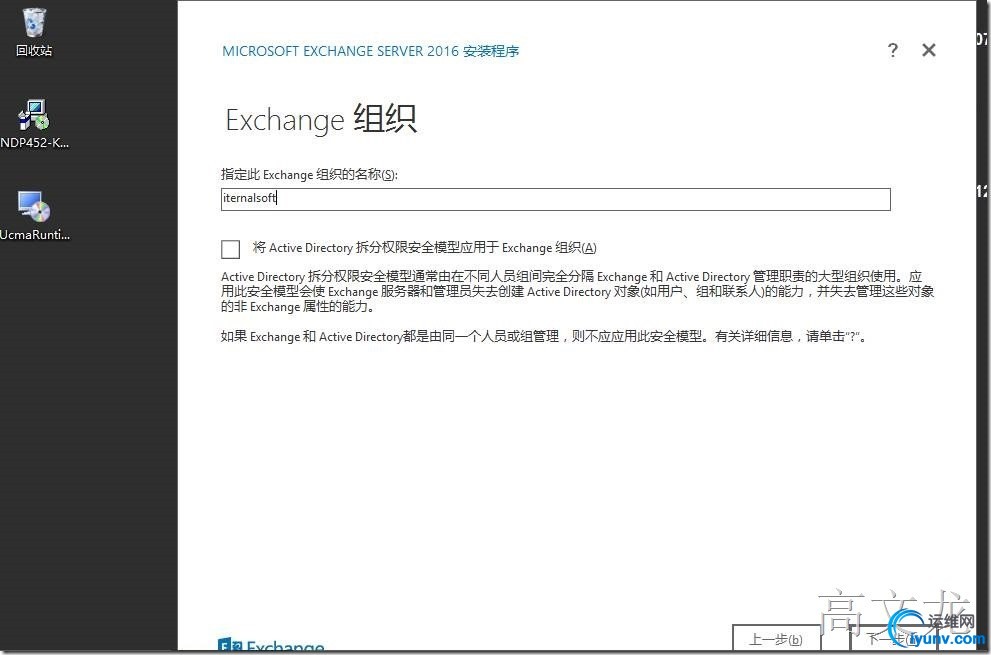This screenshot has height=655, width=991.
Task: Go back with the 上一步(B) button
Action: coord(775,639)
